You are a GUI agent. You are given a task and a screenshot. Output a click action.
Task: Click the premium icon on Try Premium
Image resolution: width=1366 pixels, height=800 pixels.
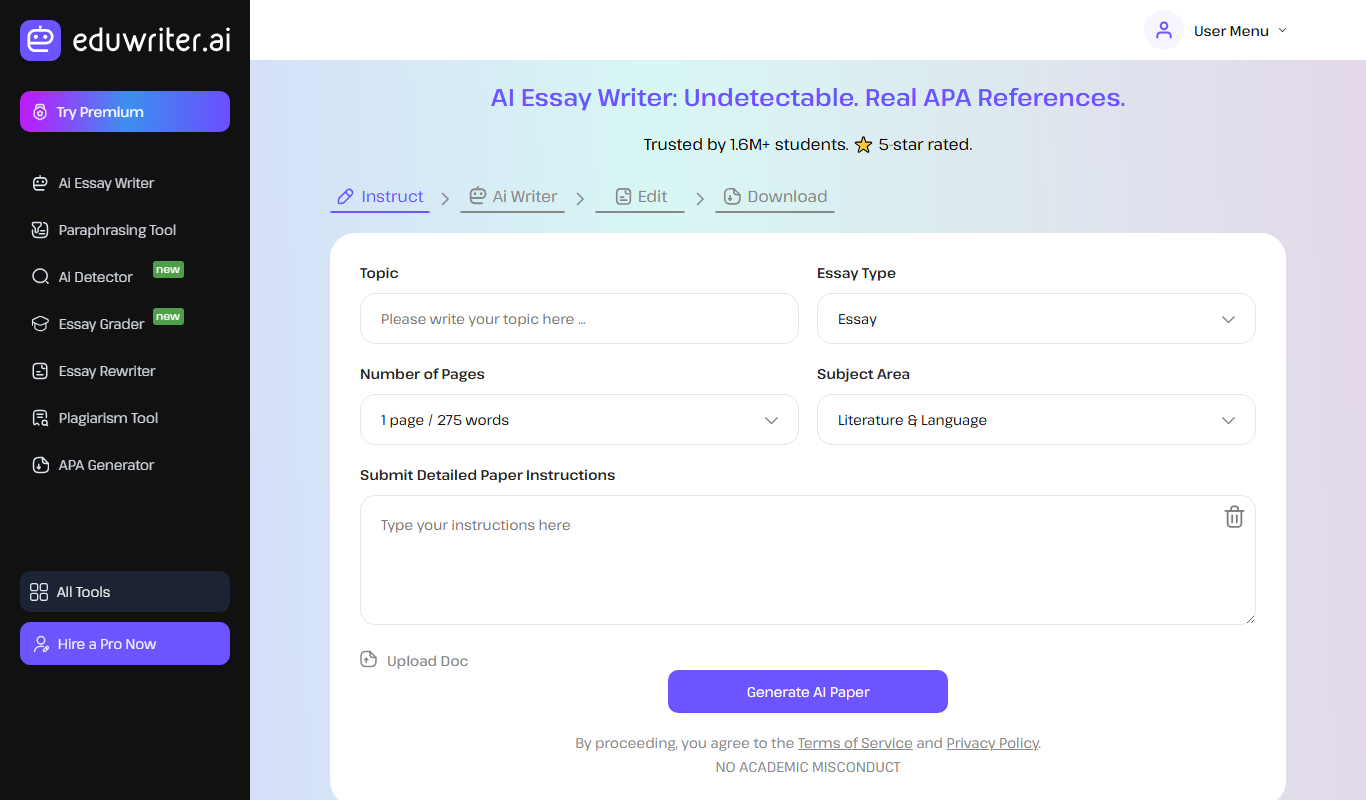coord(40,112)
